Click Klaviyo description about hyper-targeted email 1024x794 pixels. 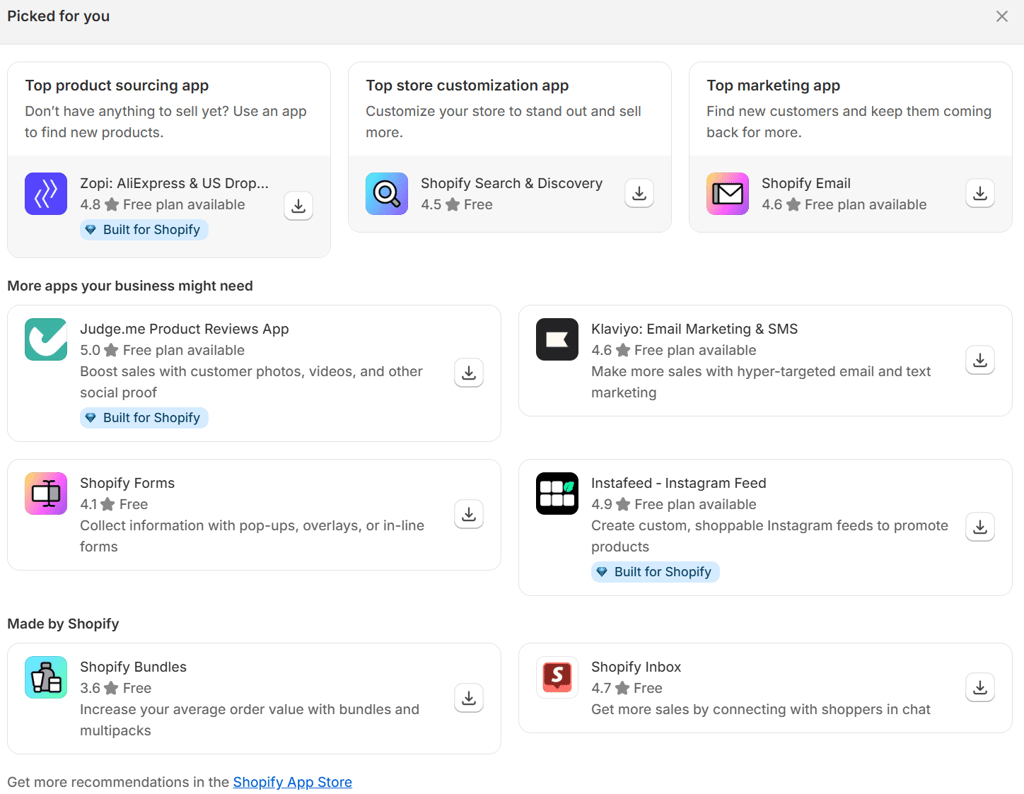click(761, 382)
